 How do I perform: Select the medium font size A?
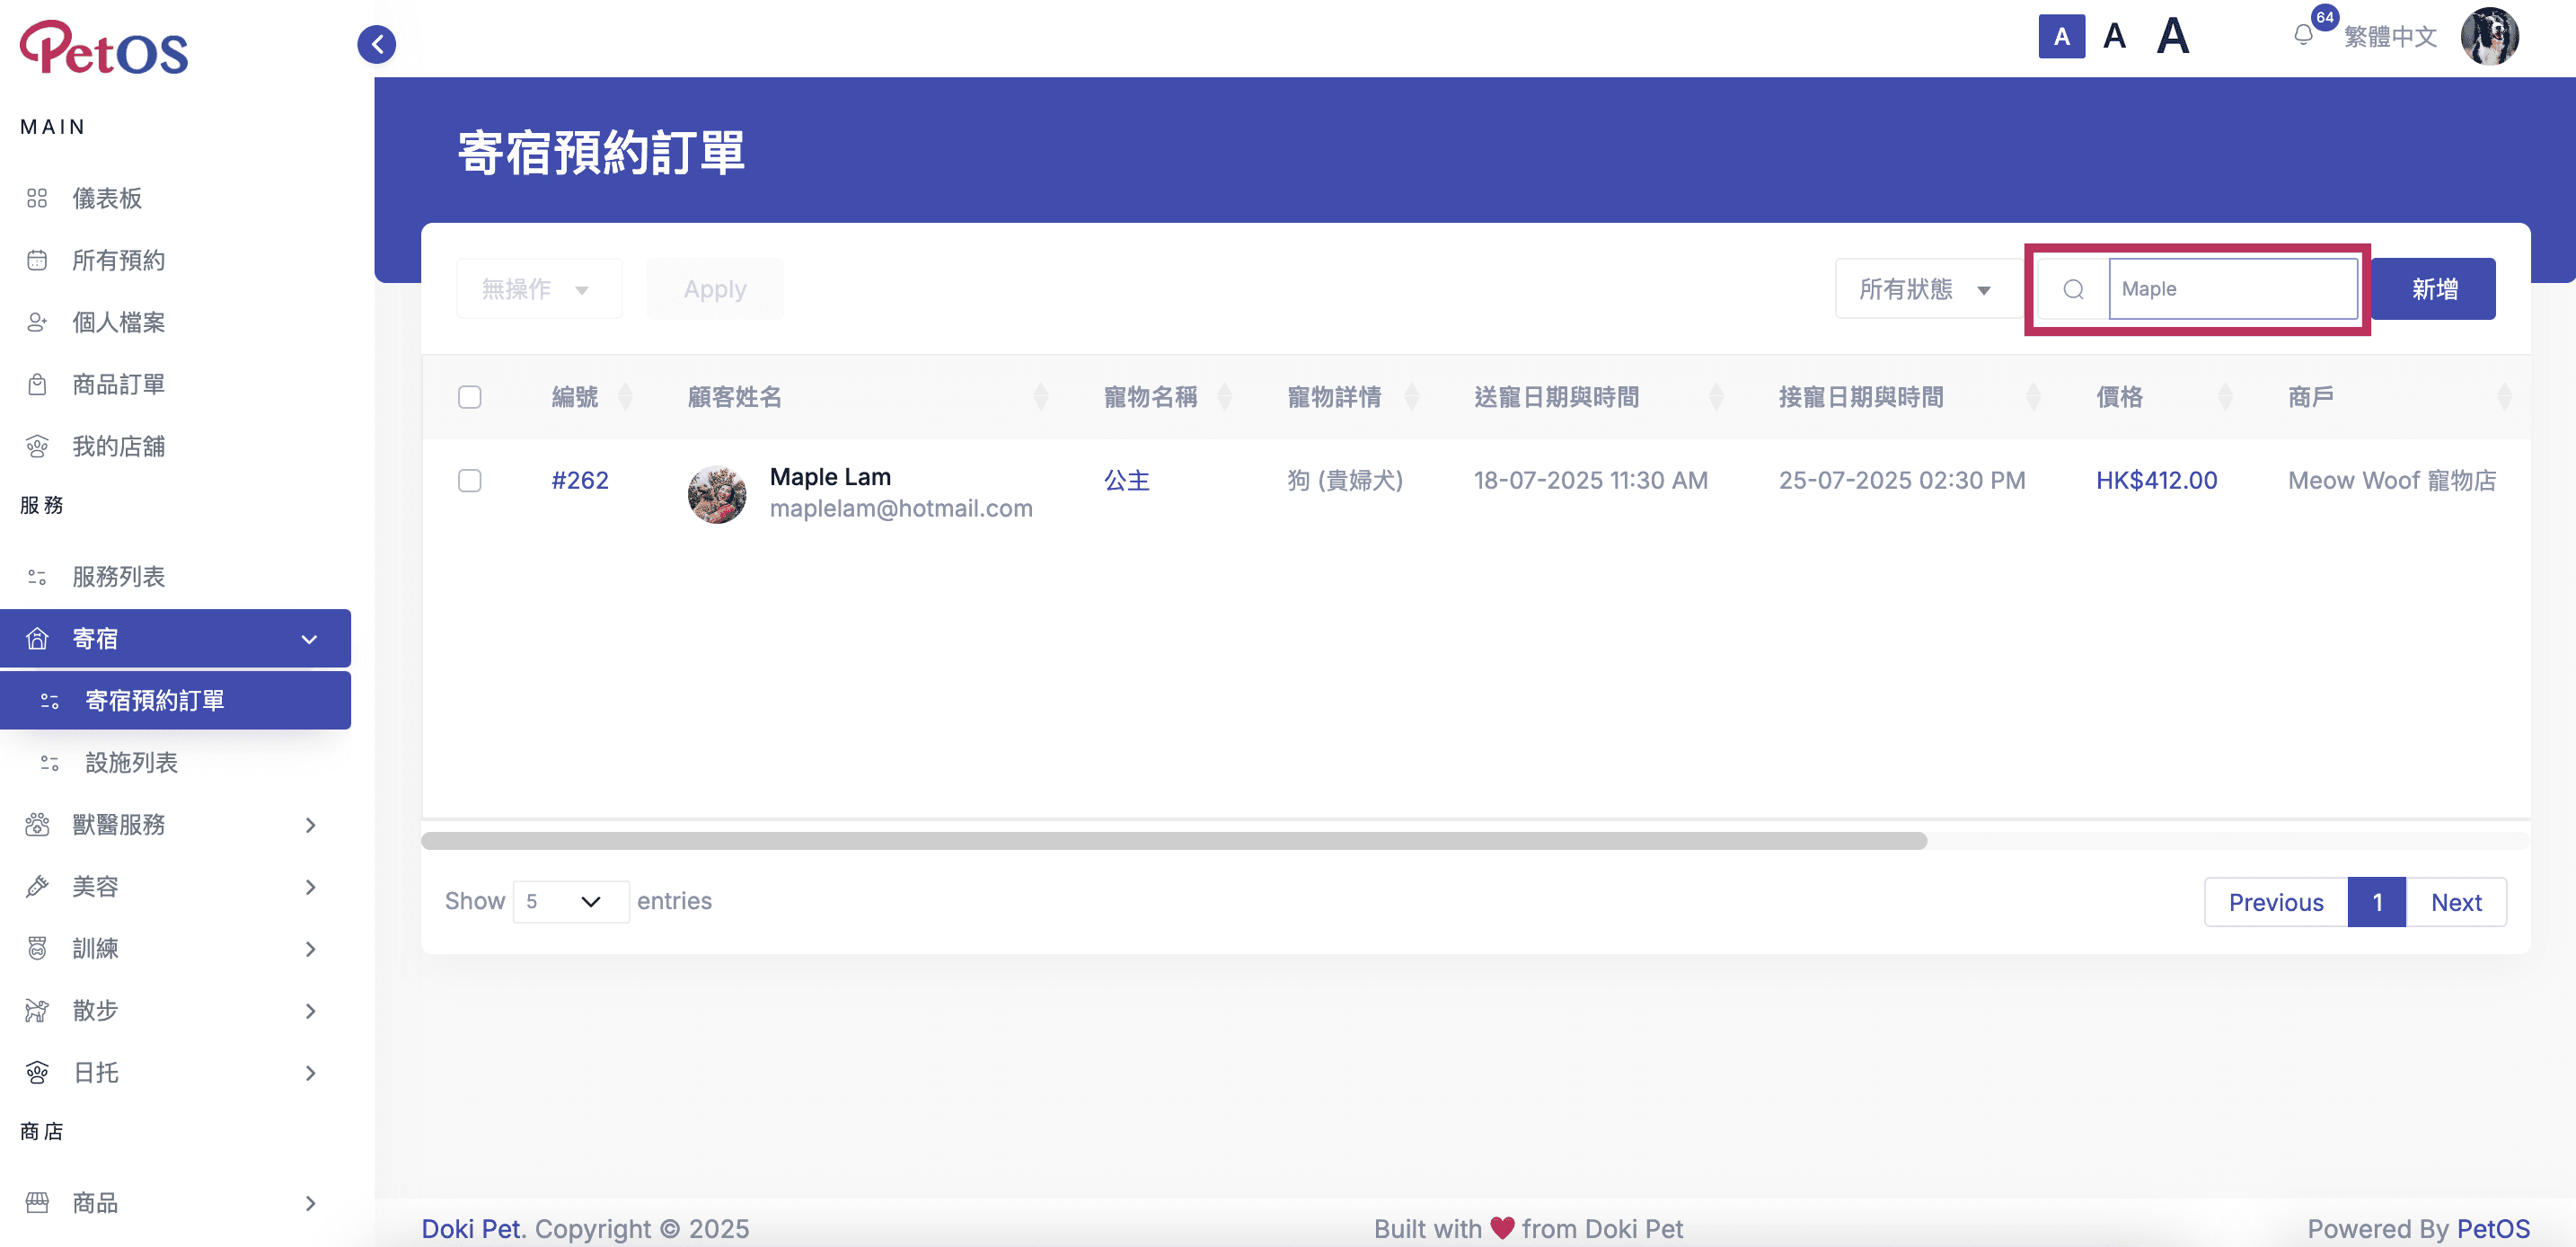pos(2114,37)
